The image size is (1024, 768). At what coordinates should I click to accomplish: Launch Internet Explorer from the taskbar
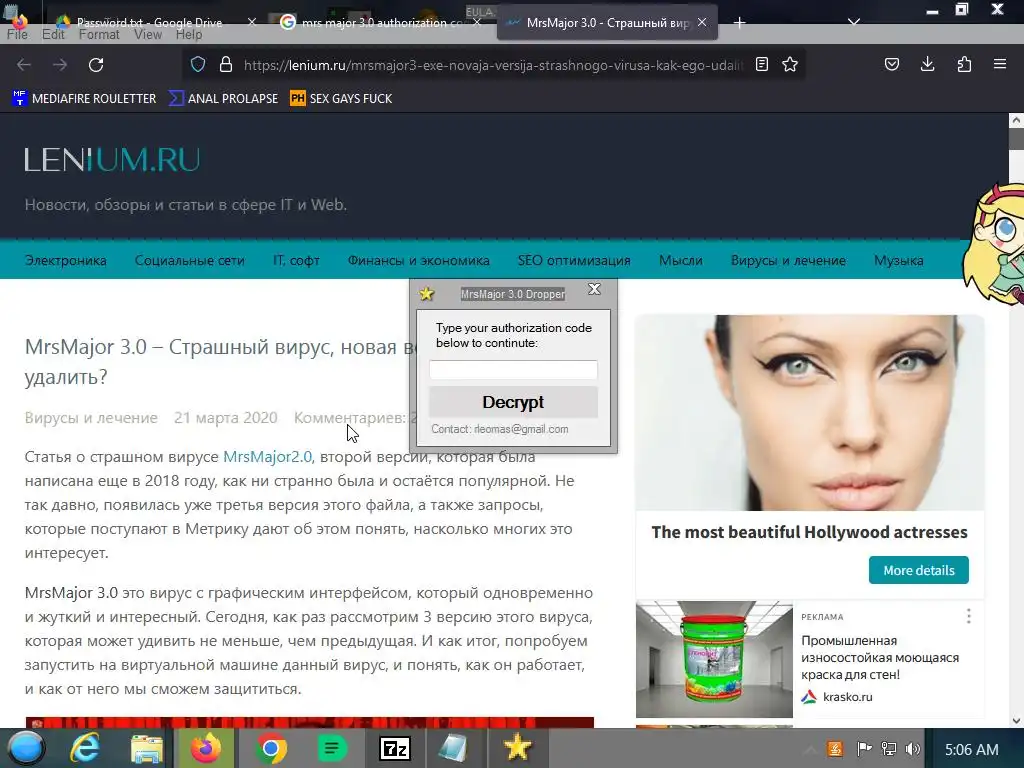click(86, 748)
